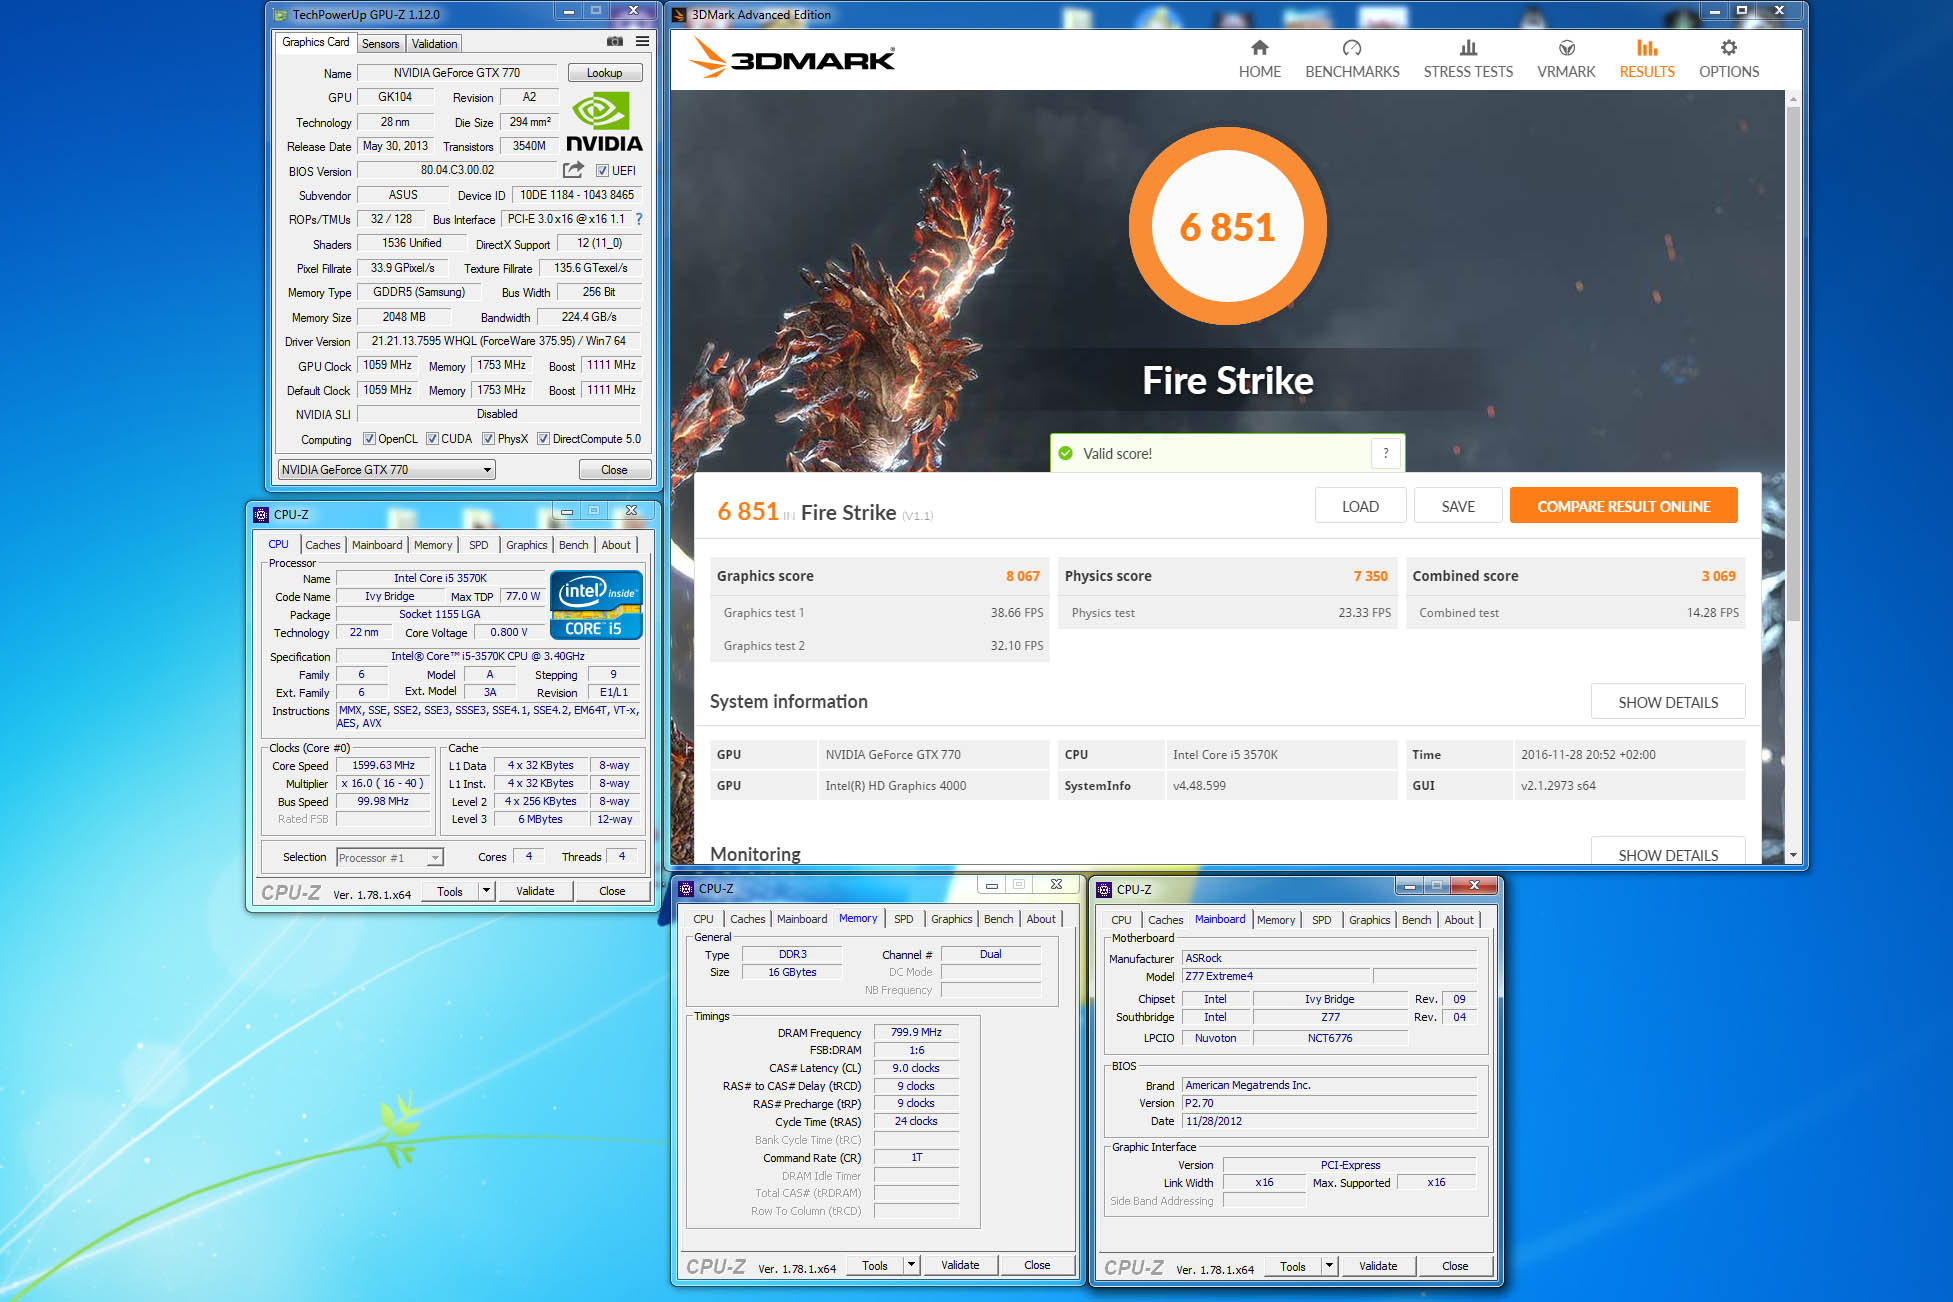Viewport: 1953px width, 1302px height.
Task: Click CPU-Z Memory window title icon
Action: pos(686,888)
